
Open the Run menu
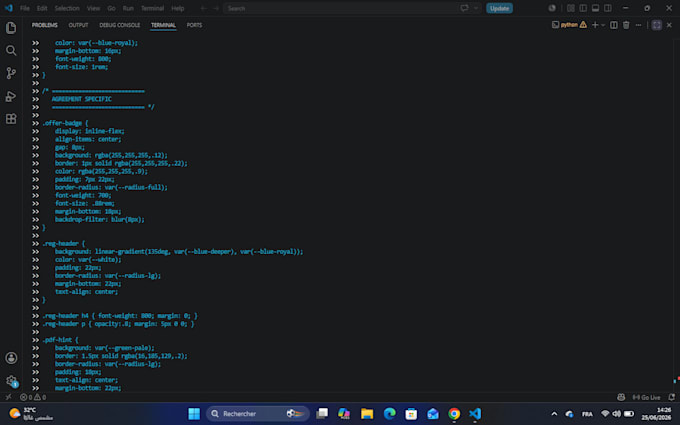pos(128,8)
